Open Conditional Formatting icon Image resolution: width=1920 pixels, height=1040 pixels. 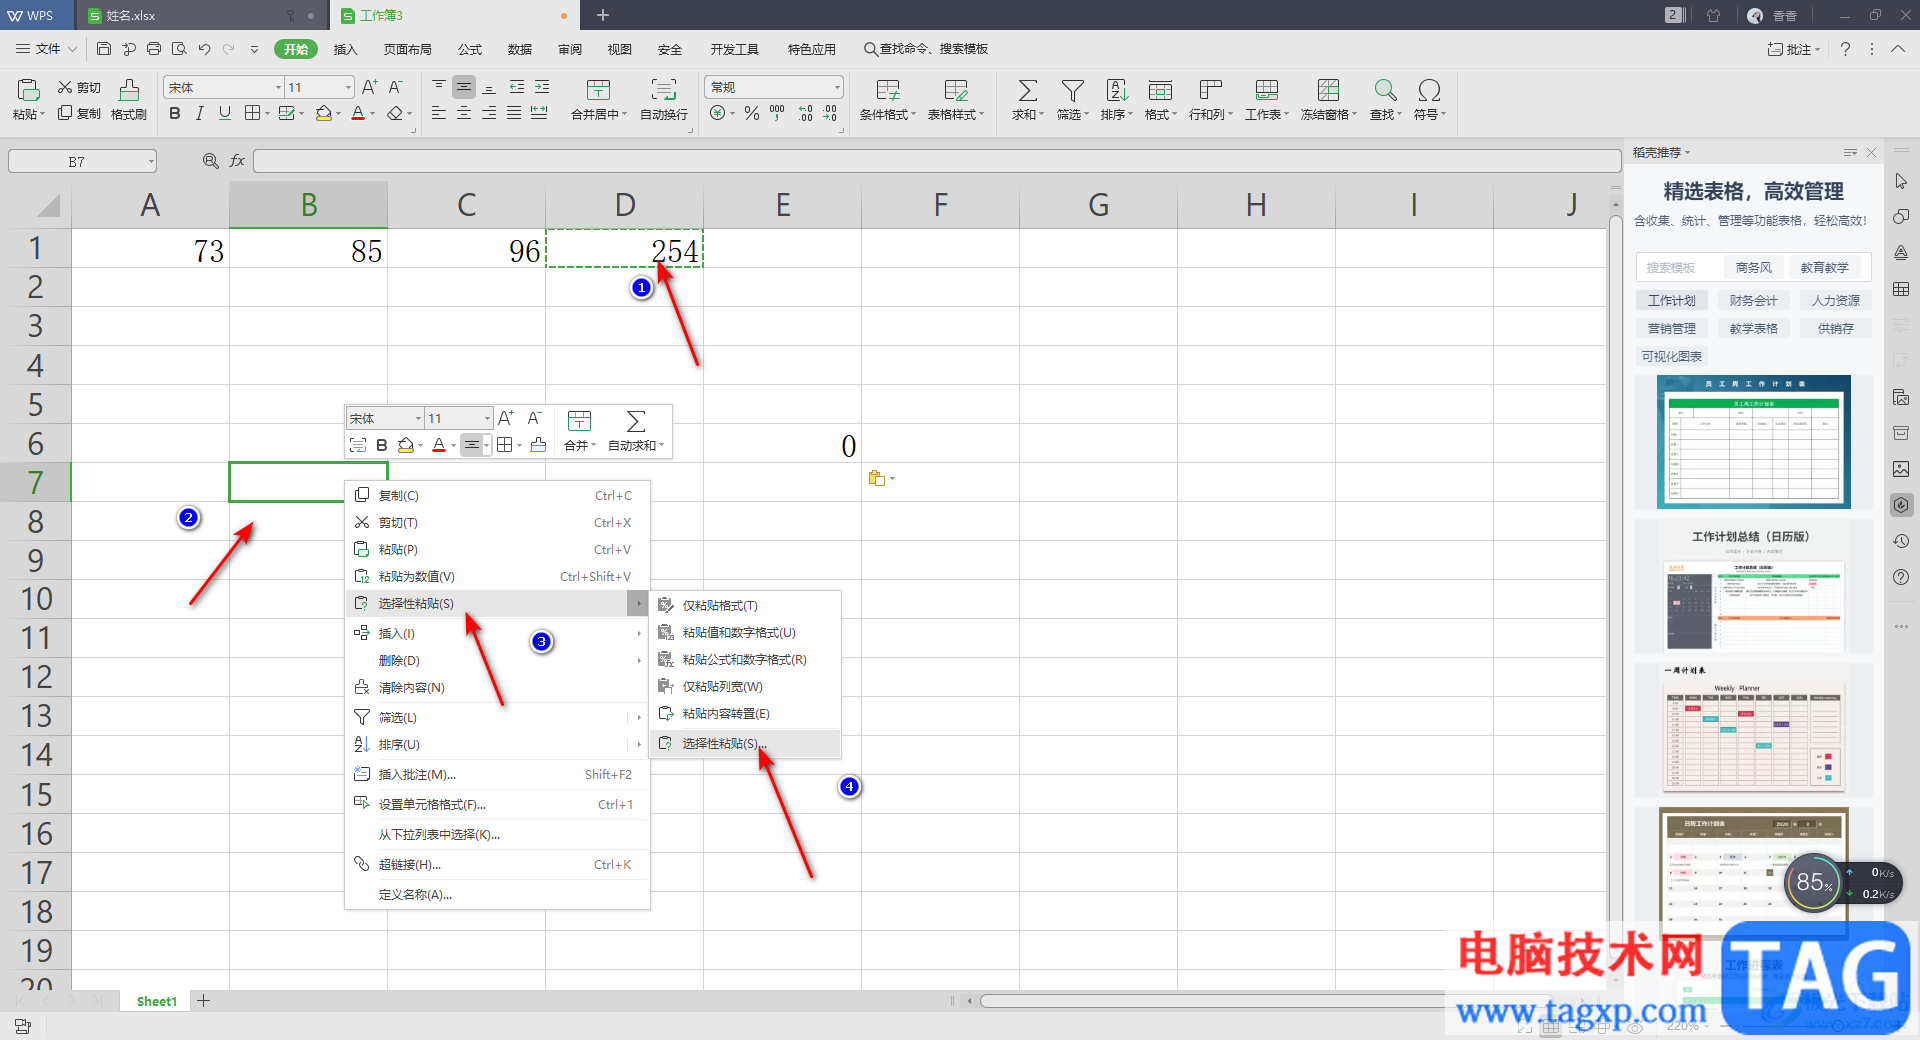click(x=888, y=91)
